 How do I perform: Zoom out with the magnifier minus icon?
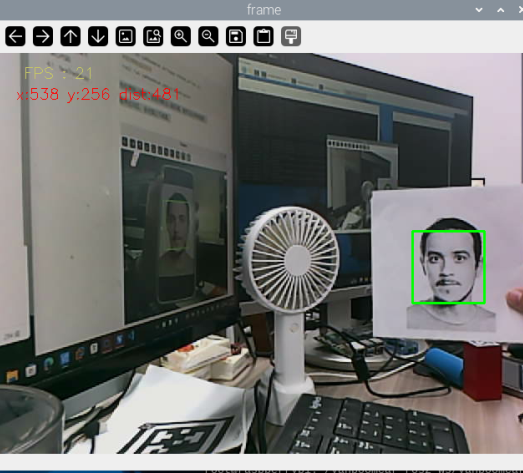click(x=208, y=36)
